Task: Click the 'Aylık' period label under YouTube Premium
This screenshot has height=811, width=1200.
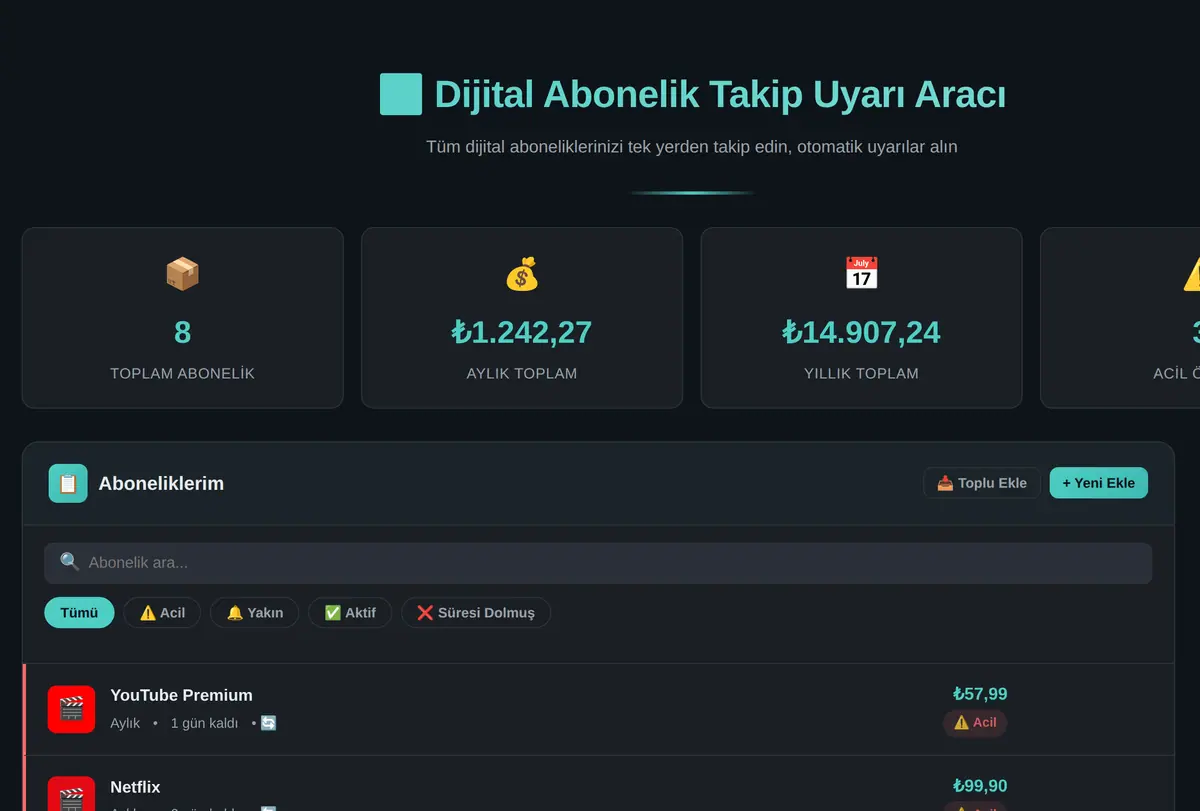Action: coord(125,723)
